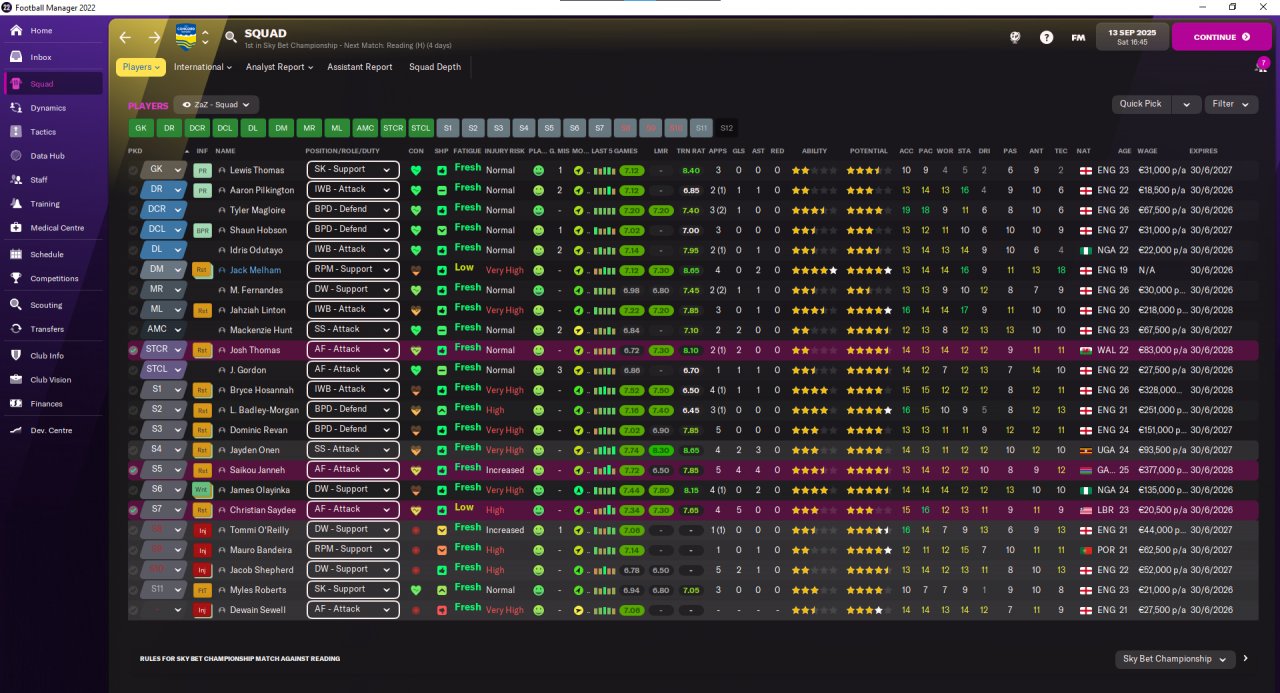Screen dimensions: 1280x693
Task: Open the Filter dropdown
Action: 1231,104
